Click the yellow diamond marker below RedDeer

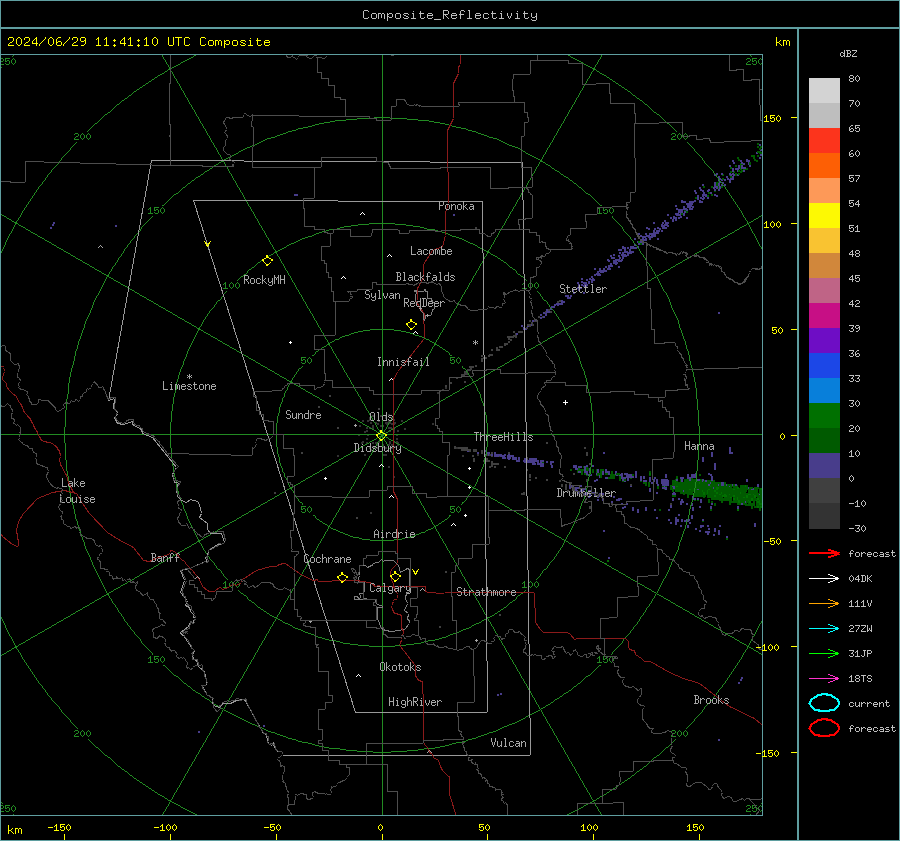pyautogui.click(x=412, y=325)
